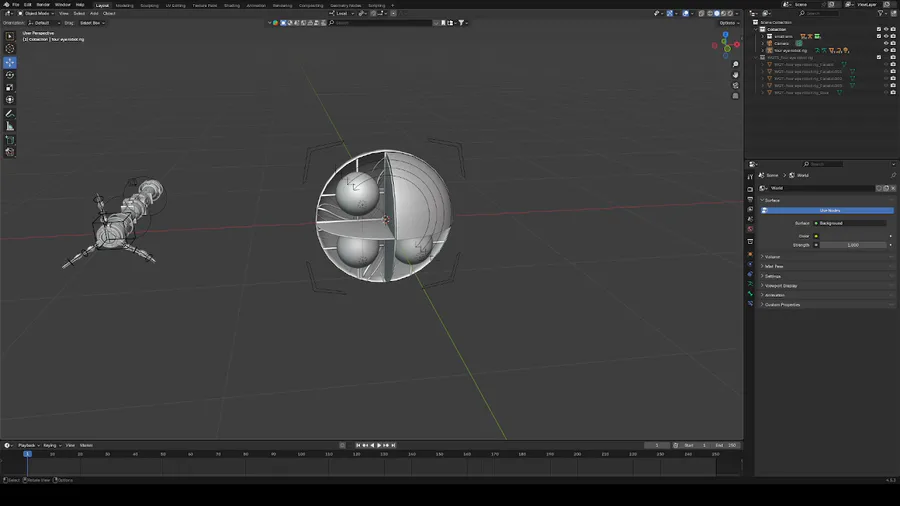Viewport: 900px width, 506px height.
Task: Open the viewport Add menu
Action: 94,13
